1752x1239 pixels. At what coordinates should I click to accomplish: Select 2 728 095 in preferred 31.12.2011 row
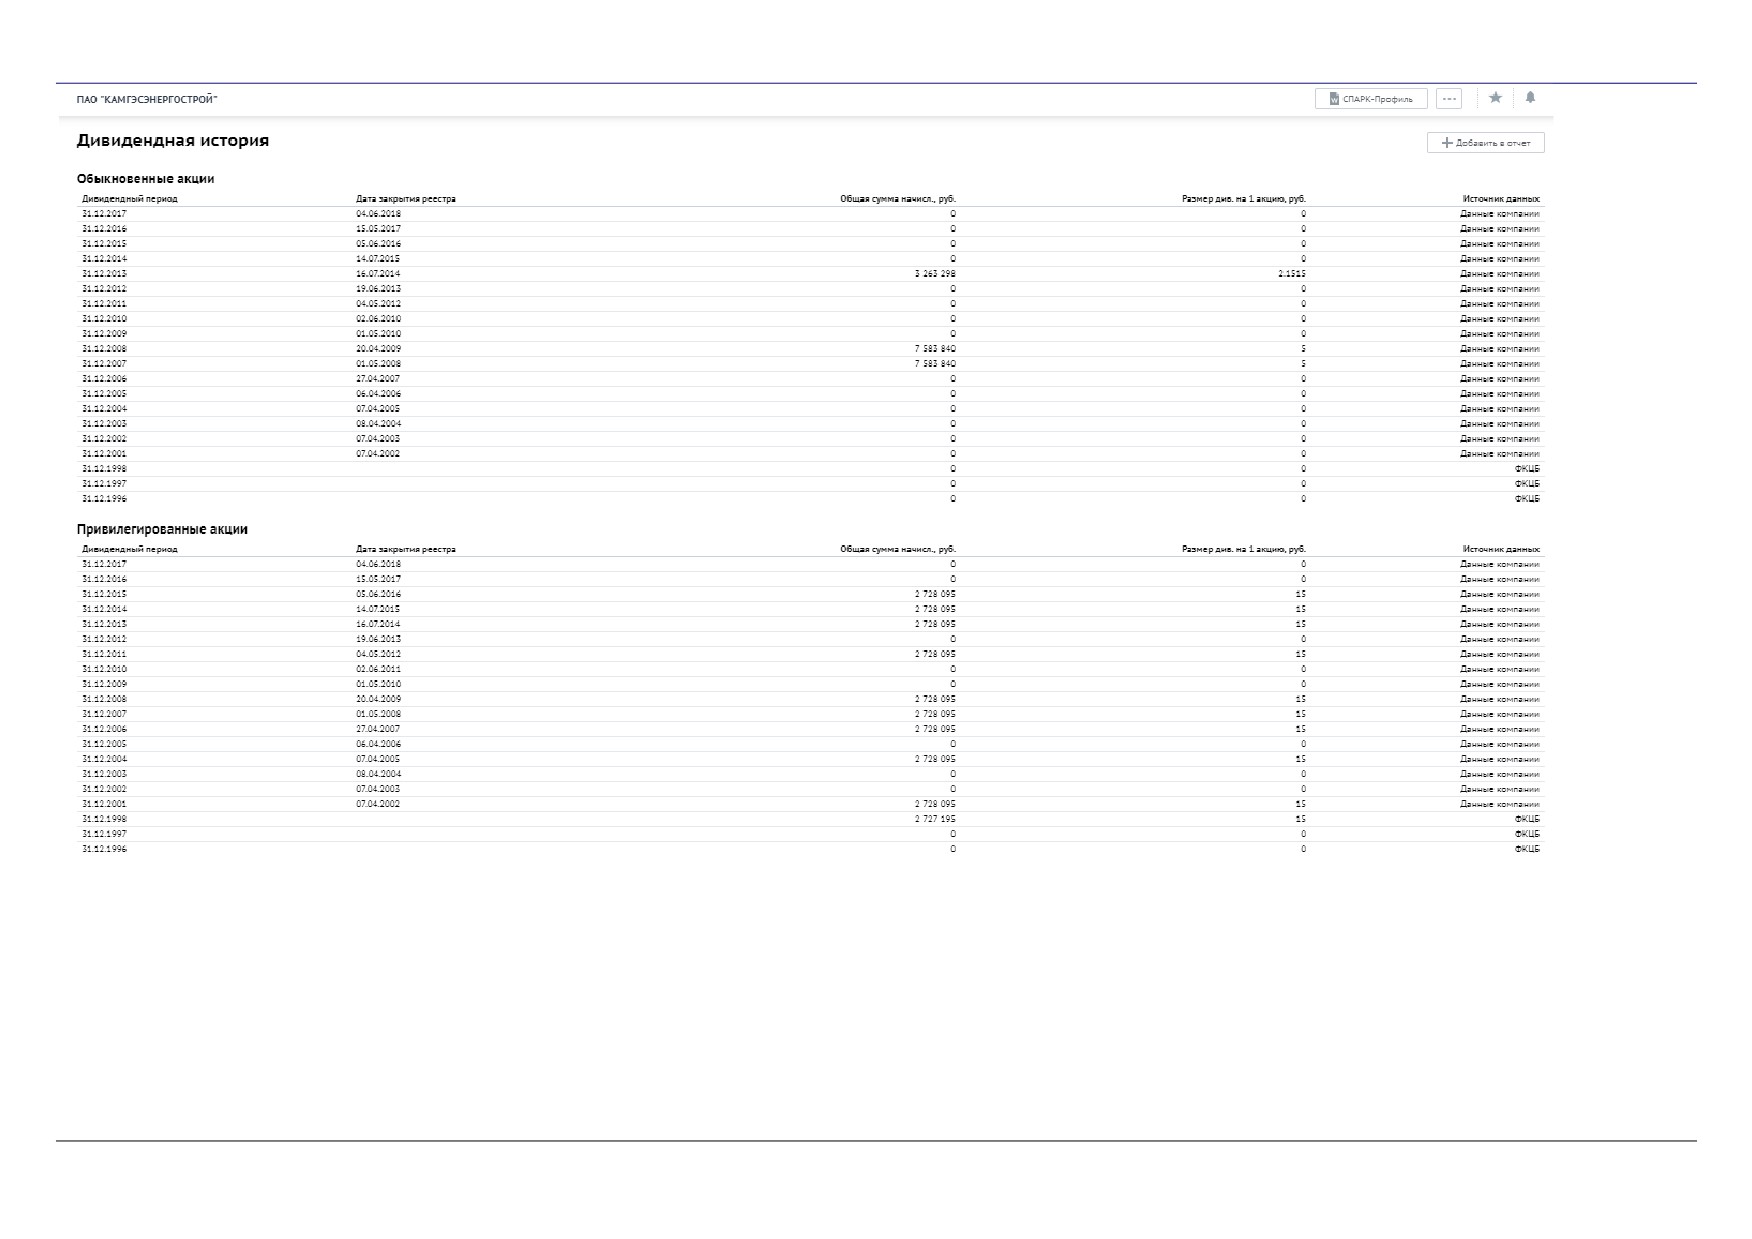pos(935,654)
